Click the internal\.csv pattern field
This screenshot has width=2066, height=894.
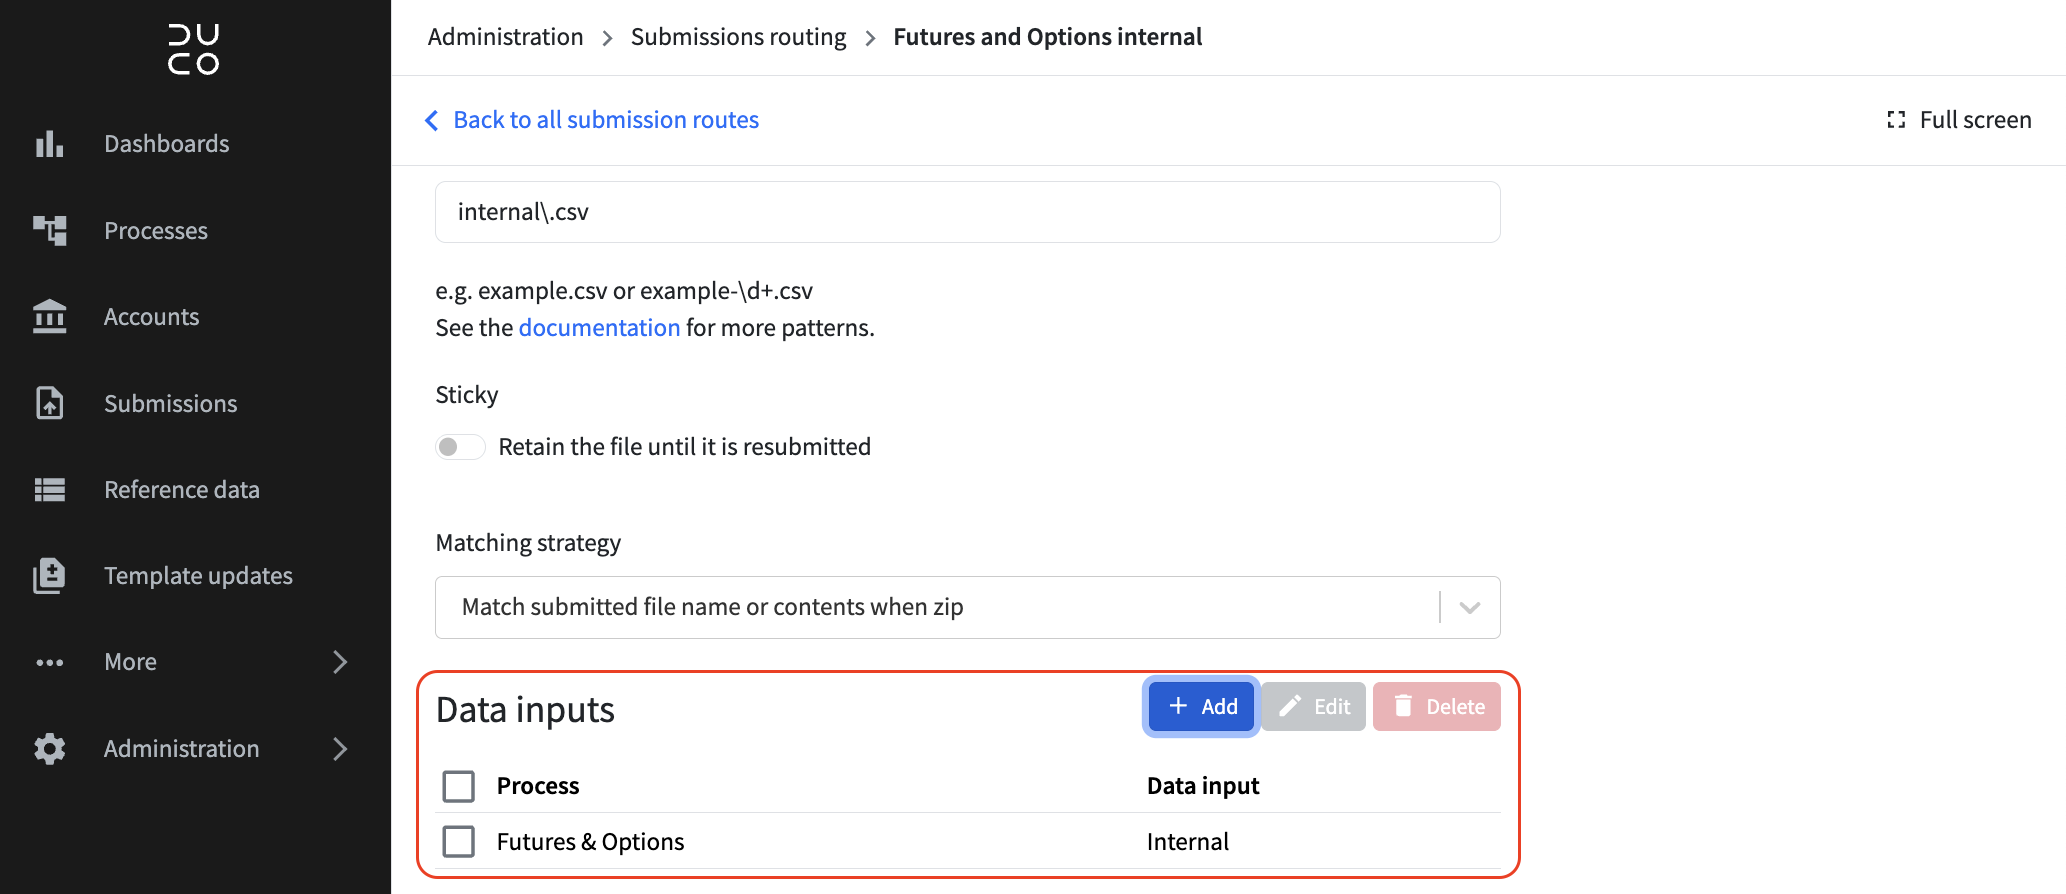click(x=967, y=212)
